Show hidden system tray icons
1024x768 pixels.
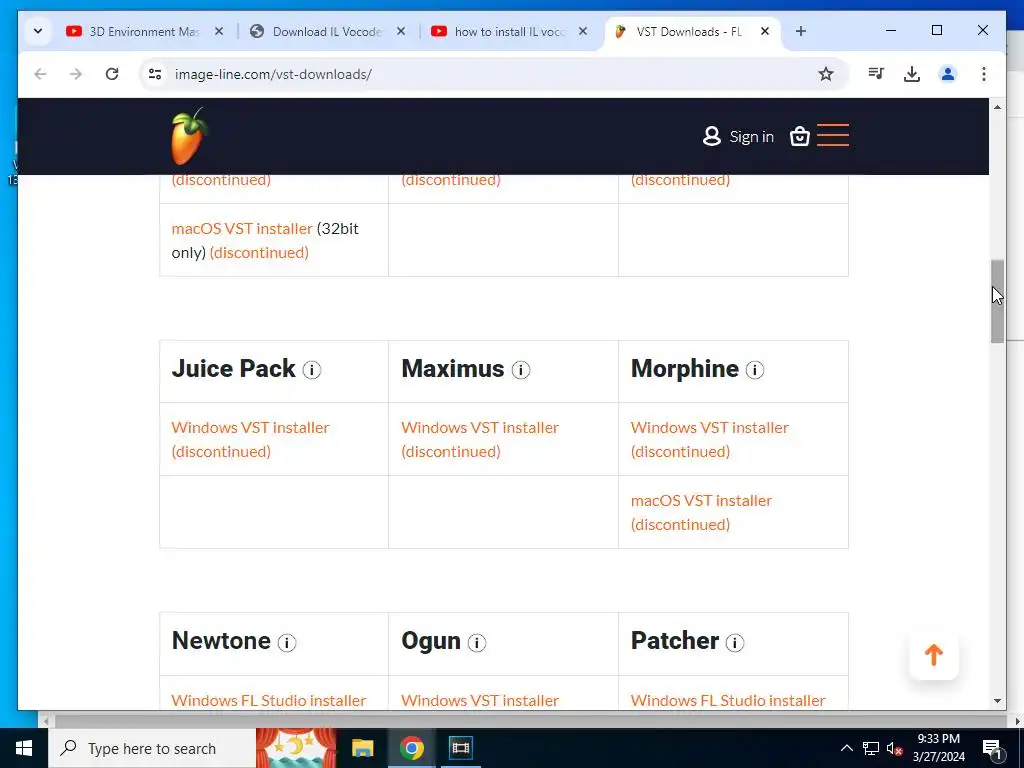tap(846, 748)
